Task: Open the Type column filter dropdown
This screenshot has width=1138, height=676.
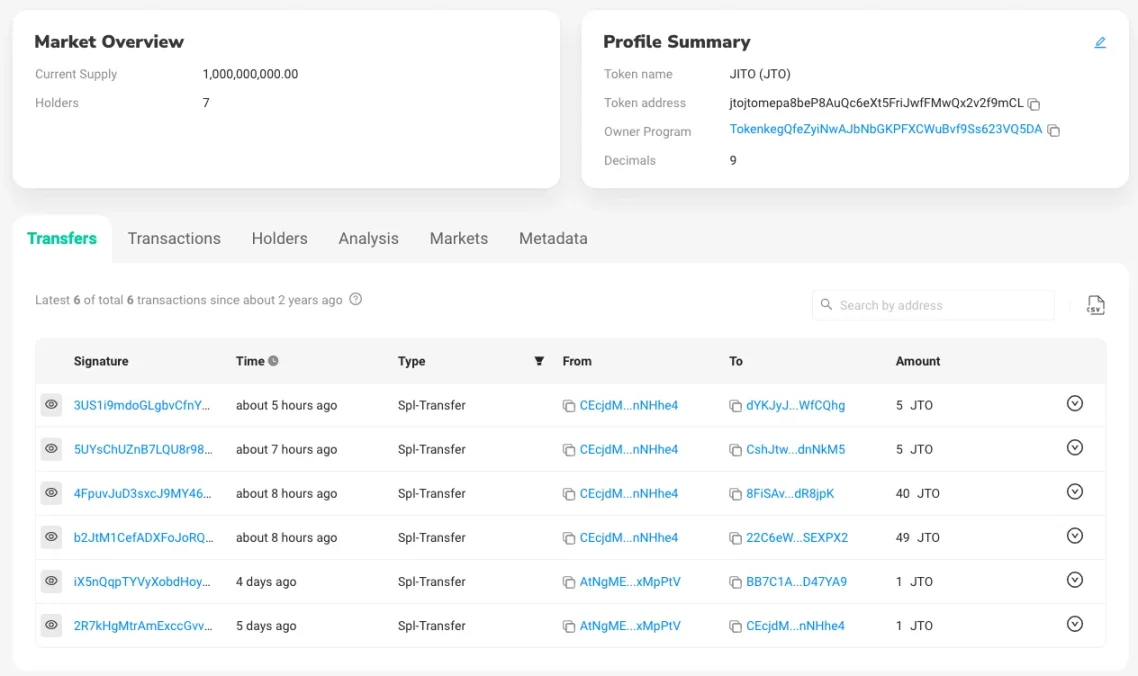Action: pos(539,362)
